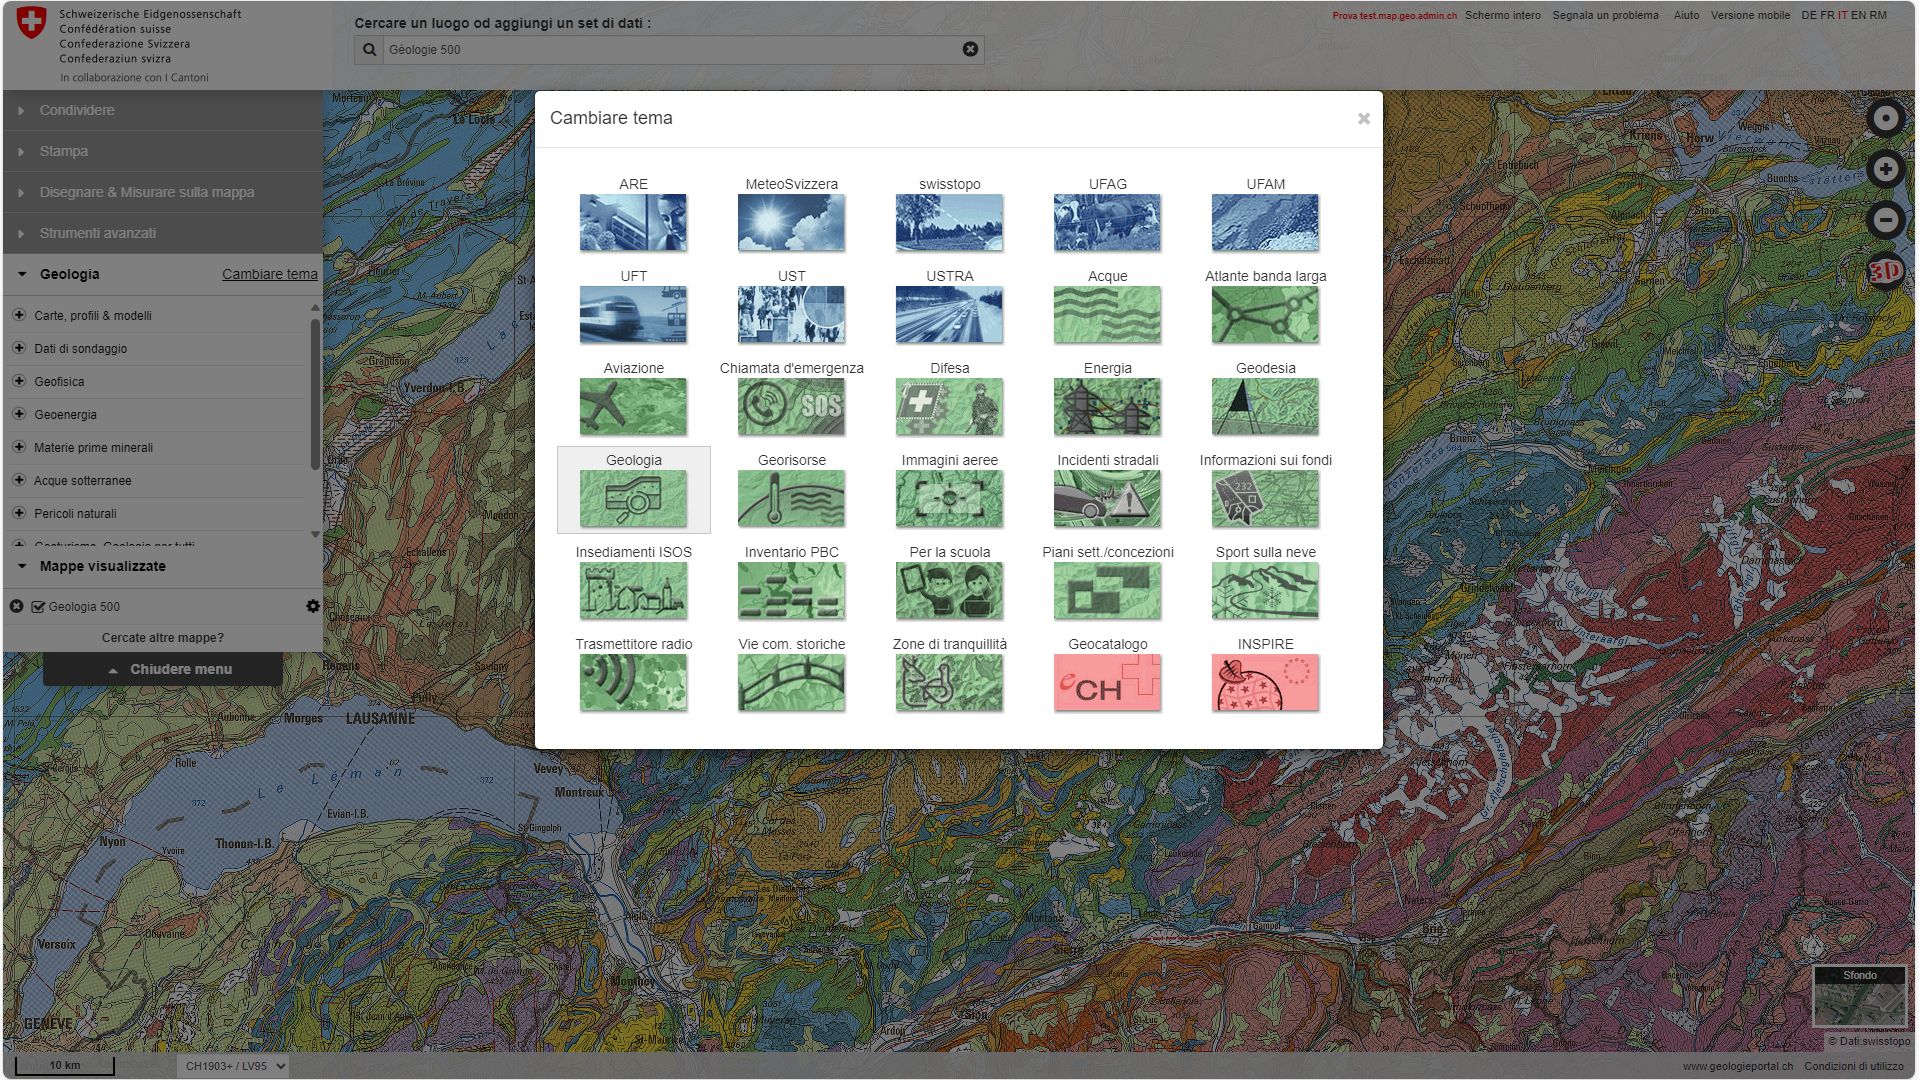The width and height of the screenshot is (1919, 1080).
Task: Open the coordinate system CH1903+ dropdown
Action: point(233,1066)
